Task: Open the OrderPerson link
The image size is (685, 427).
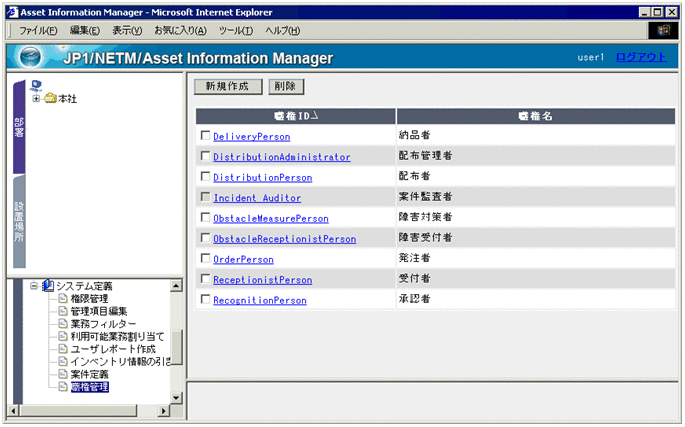Action: [243, 260]
